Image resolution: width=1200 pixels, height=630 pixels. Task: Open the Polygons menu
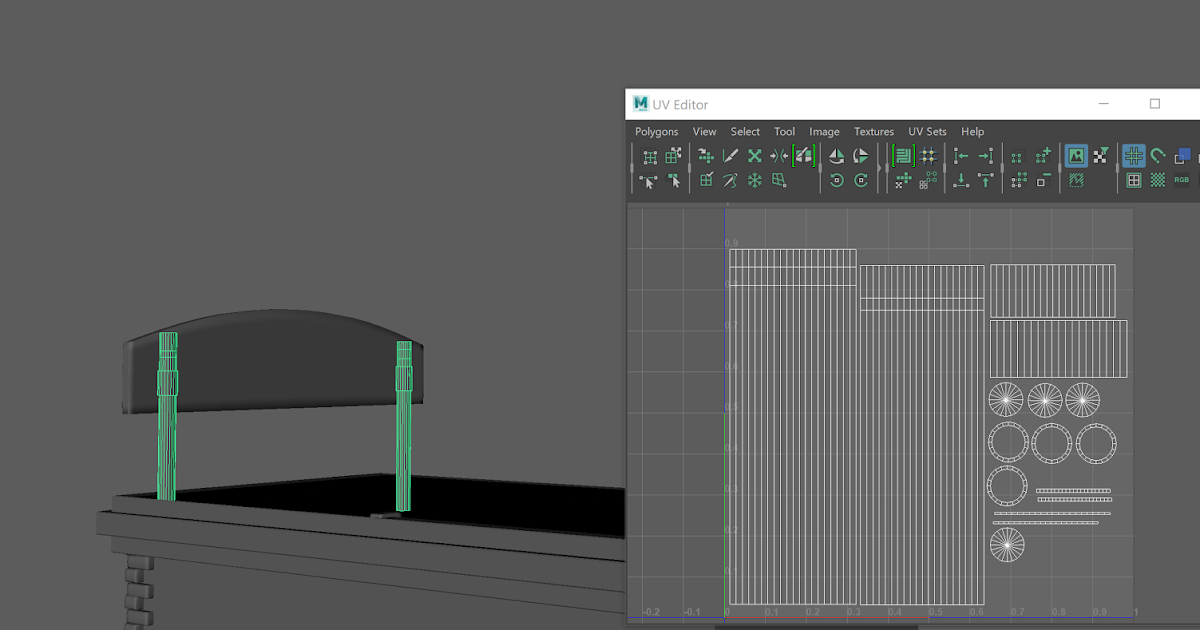tap(656, 131)
